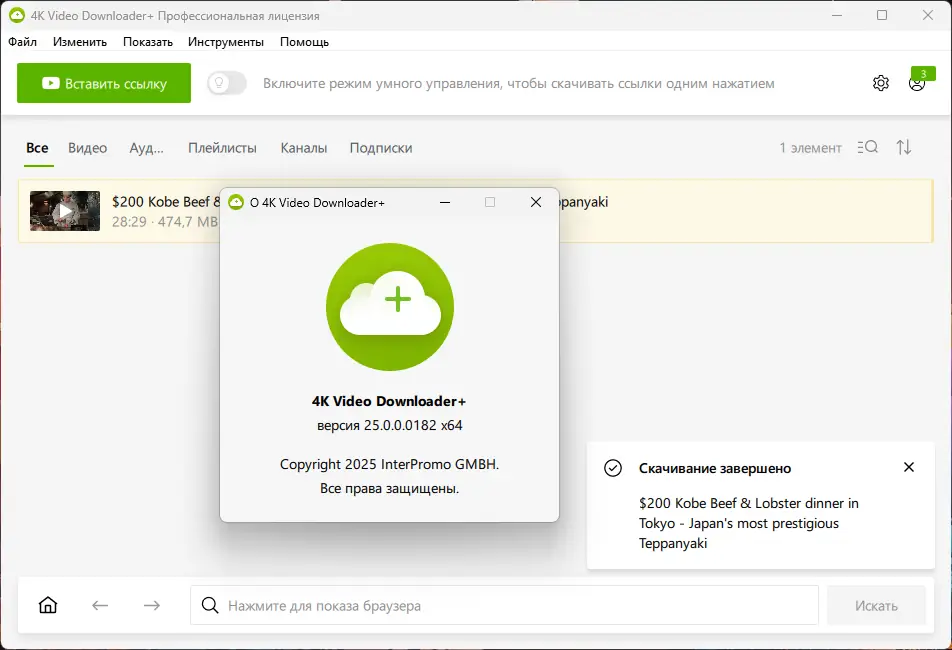Minimize the main application window
952x650 pixels.
837,15
